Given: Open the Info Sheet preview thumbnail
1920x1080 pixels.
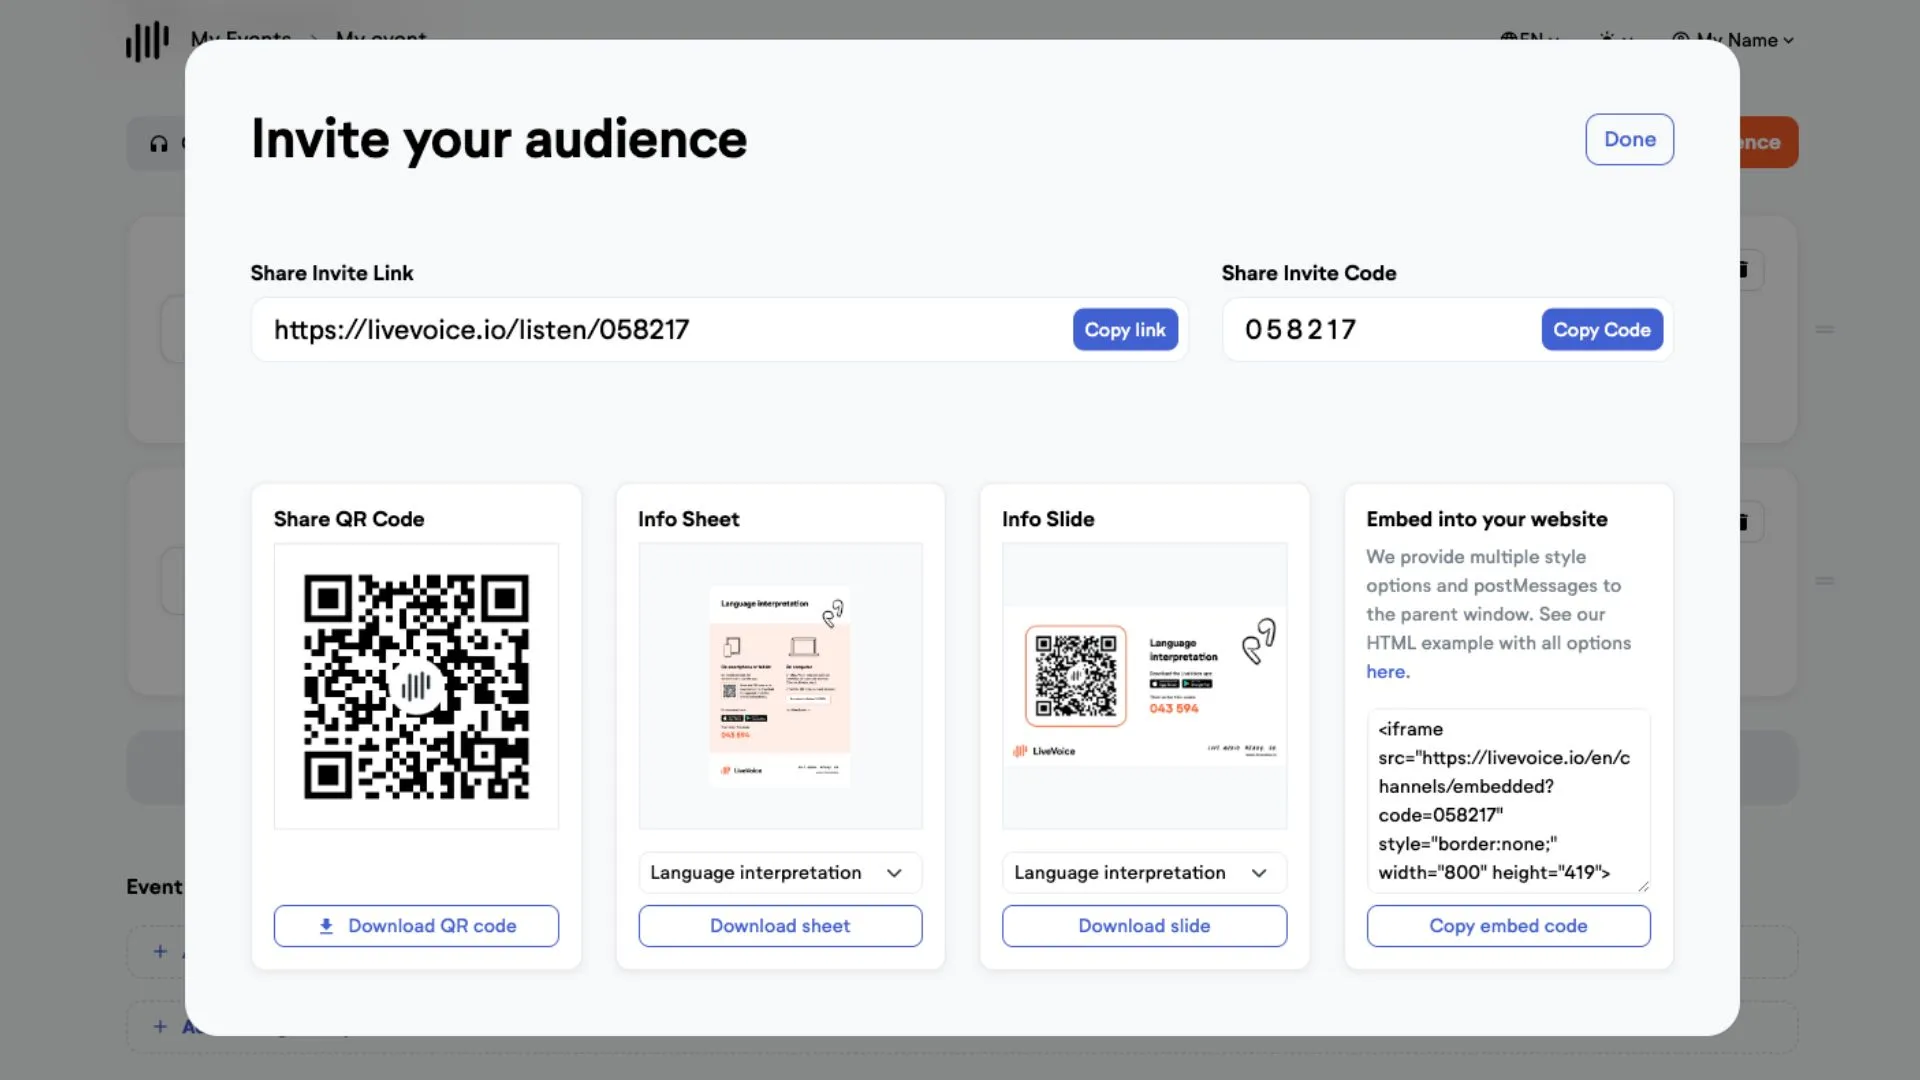Looking at the screenshot, I should 780,686.
